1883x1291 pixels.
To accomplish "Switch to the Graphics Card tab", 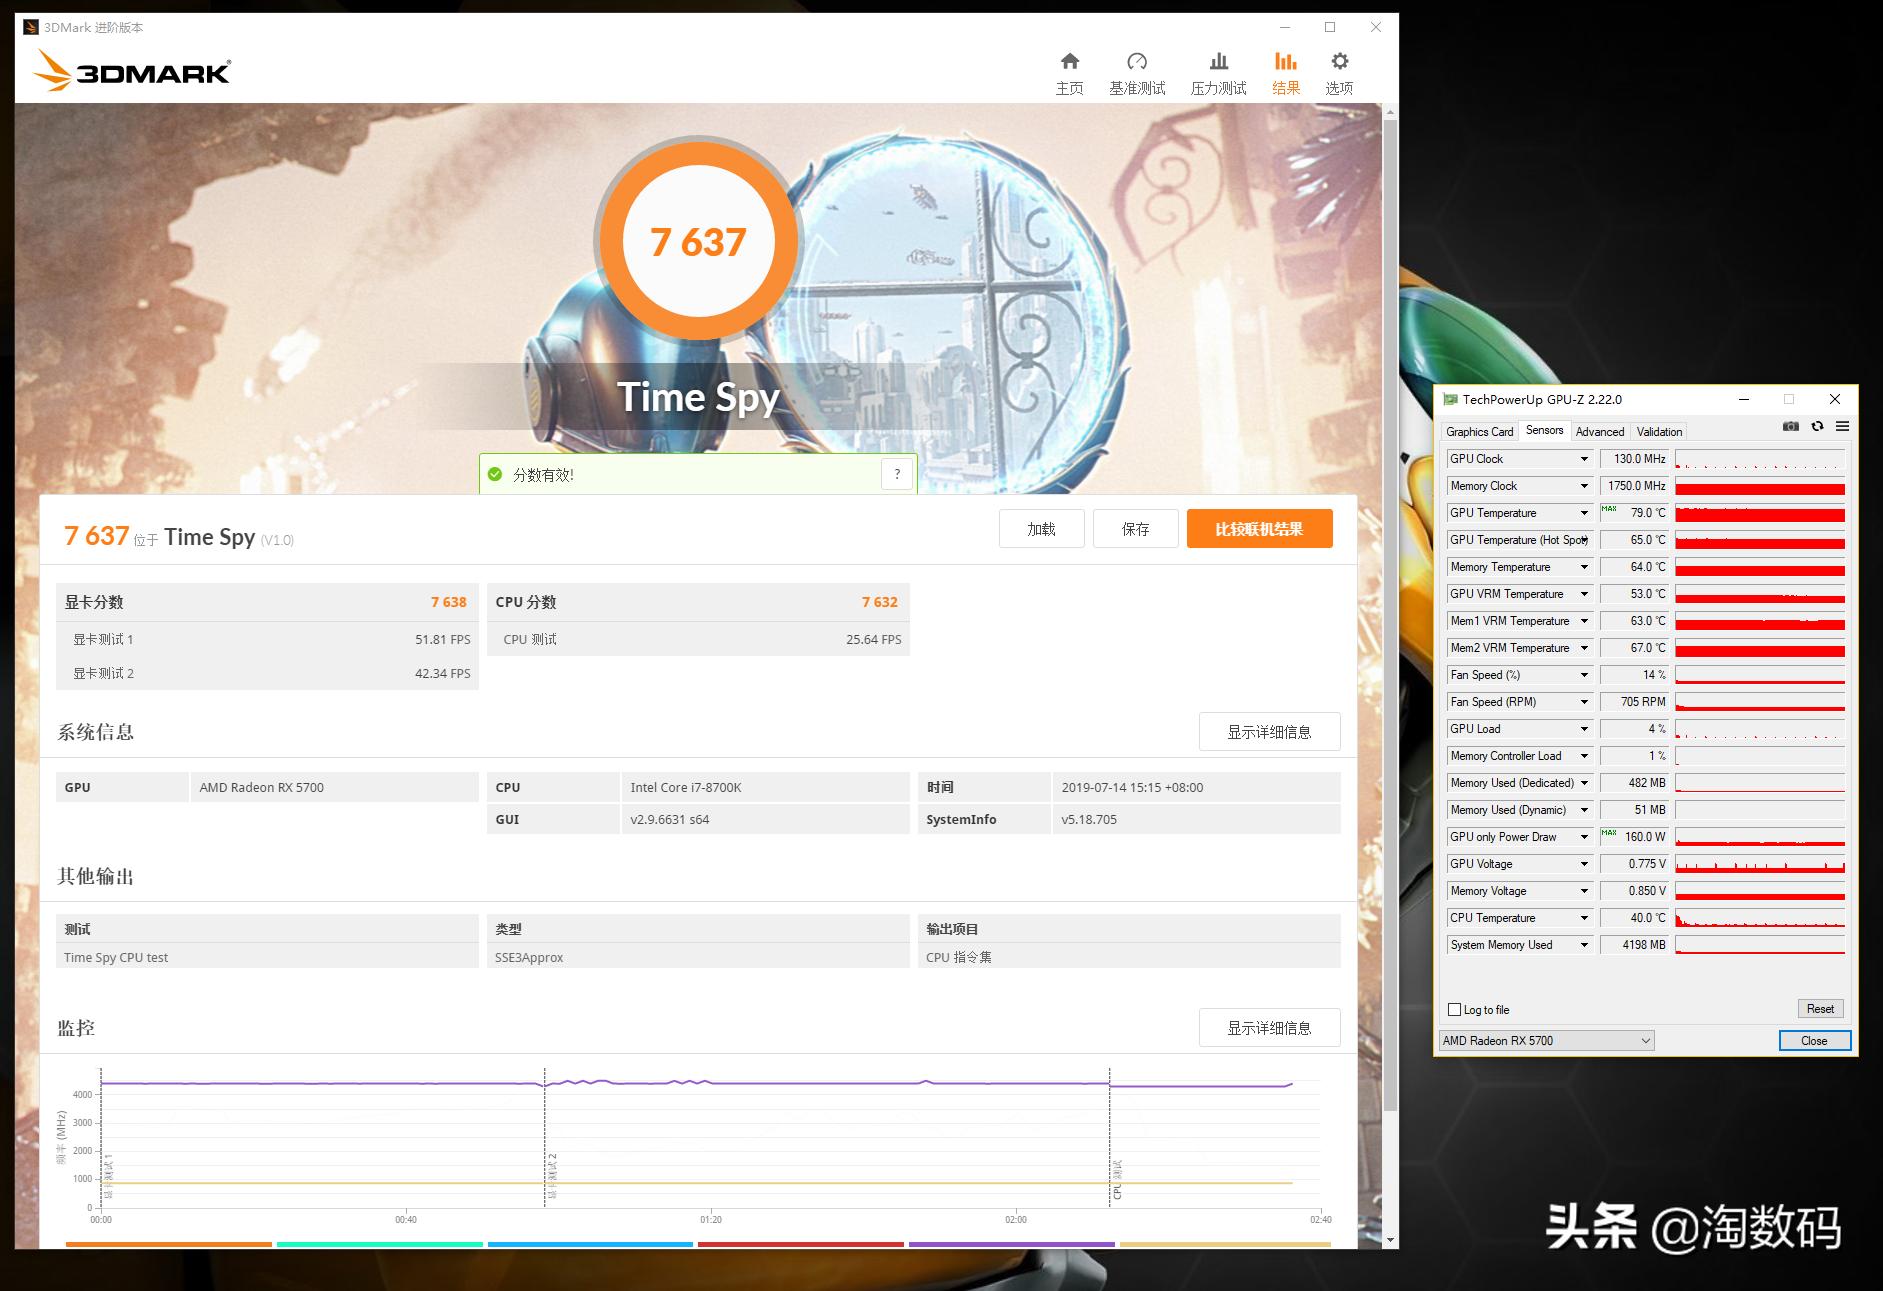I will [1479, 431].
